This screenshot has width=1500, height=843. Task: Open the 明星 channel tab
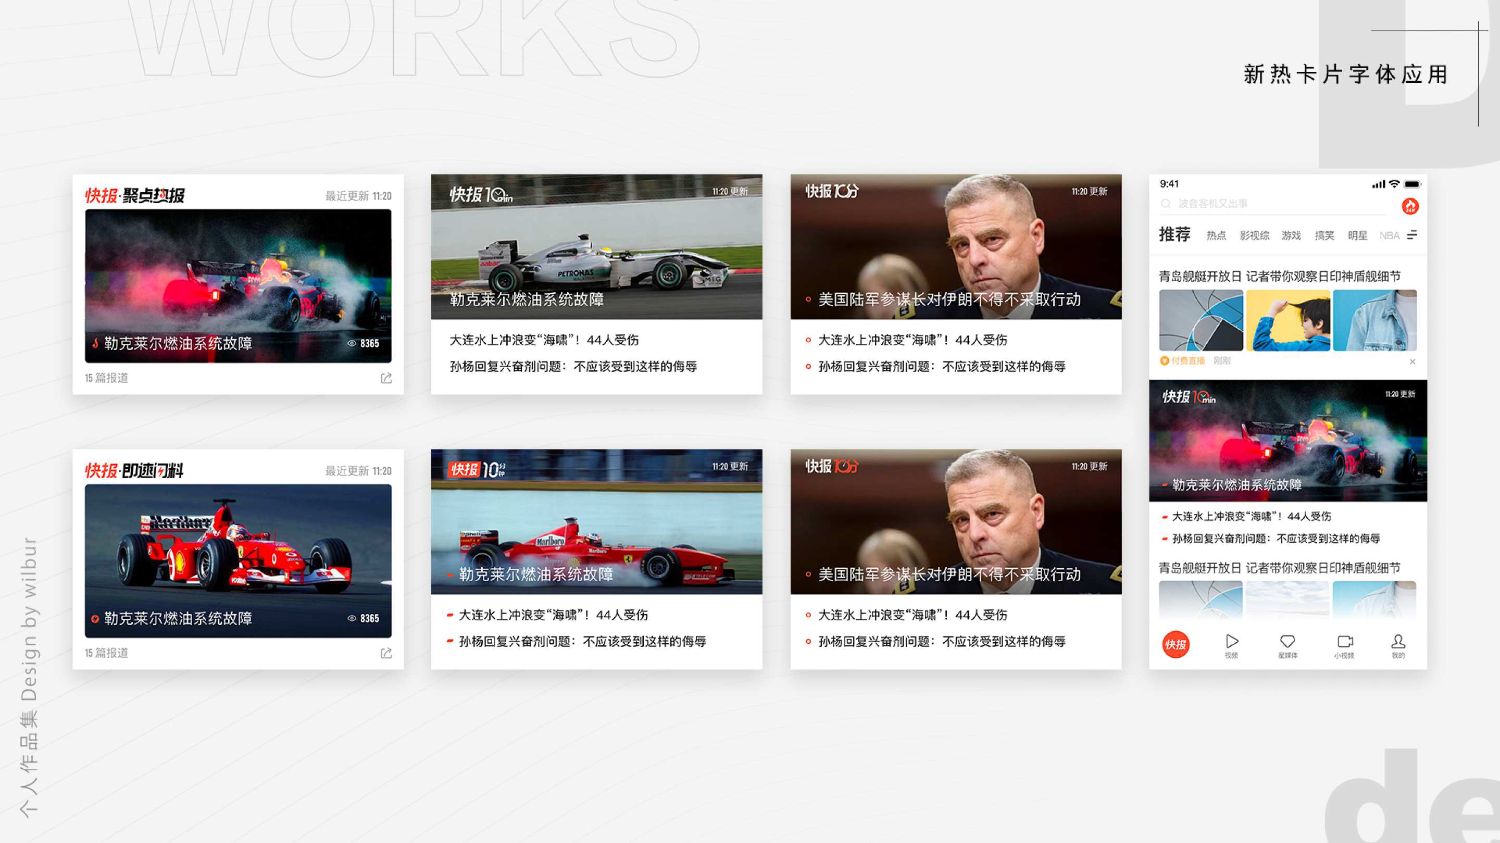[x=1357, y=236]
